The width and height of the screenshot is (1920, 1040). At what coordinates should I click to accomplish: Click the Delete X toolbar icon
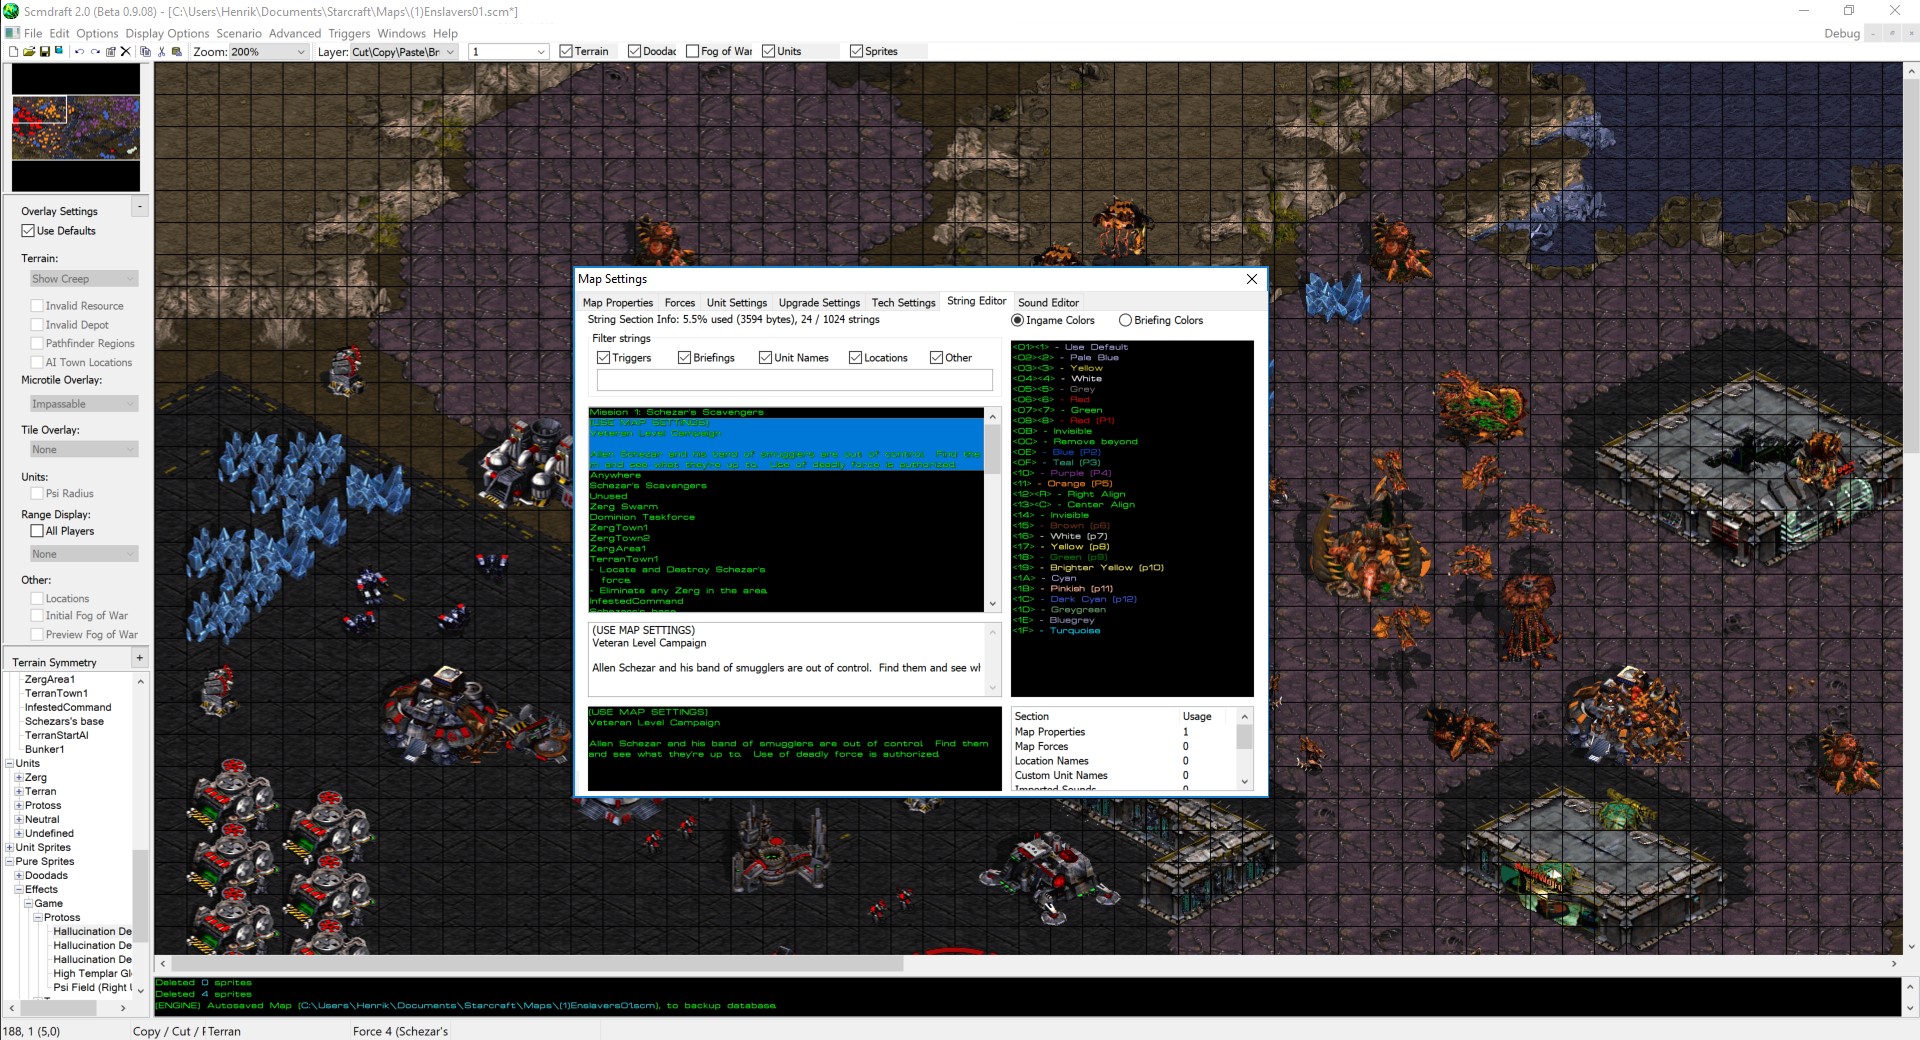tap(126, 51)
